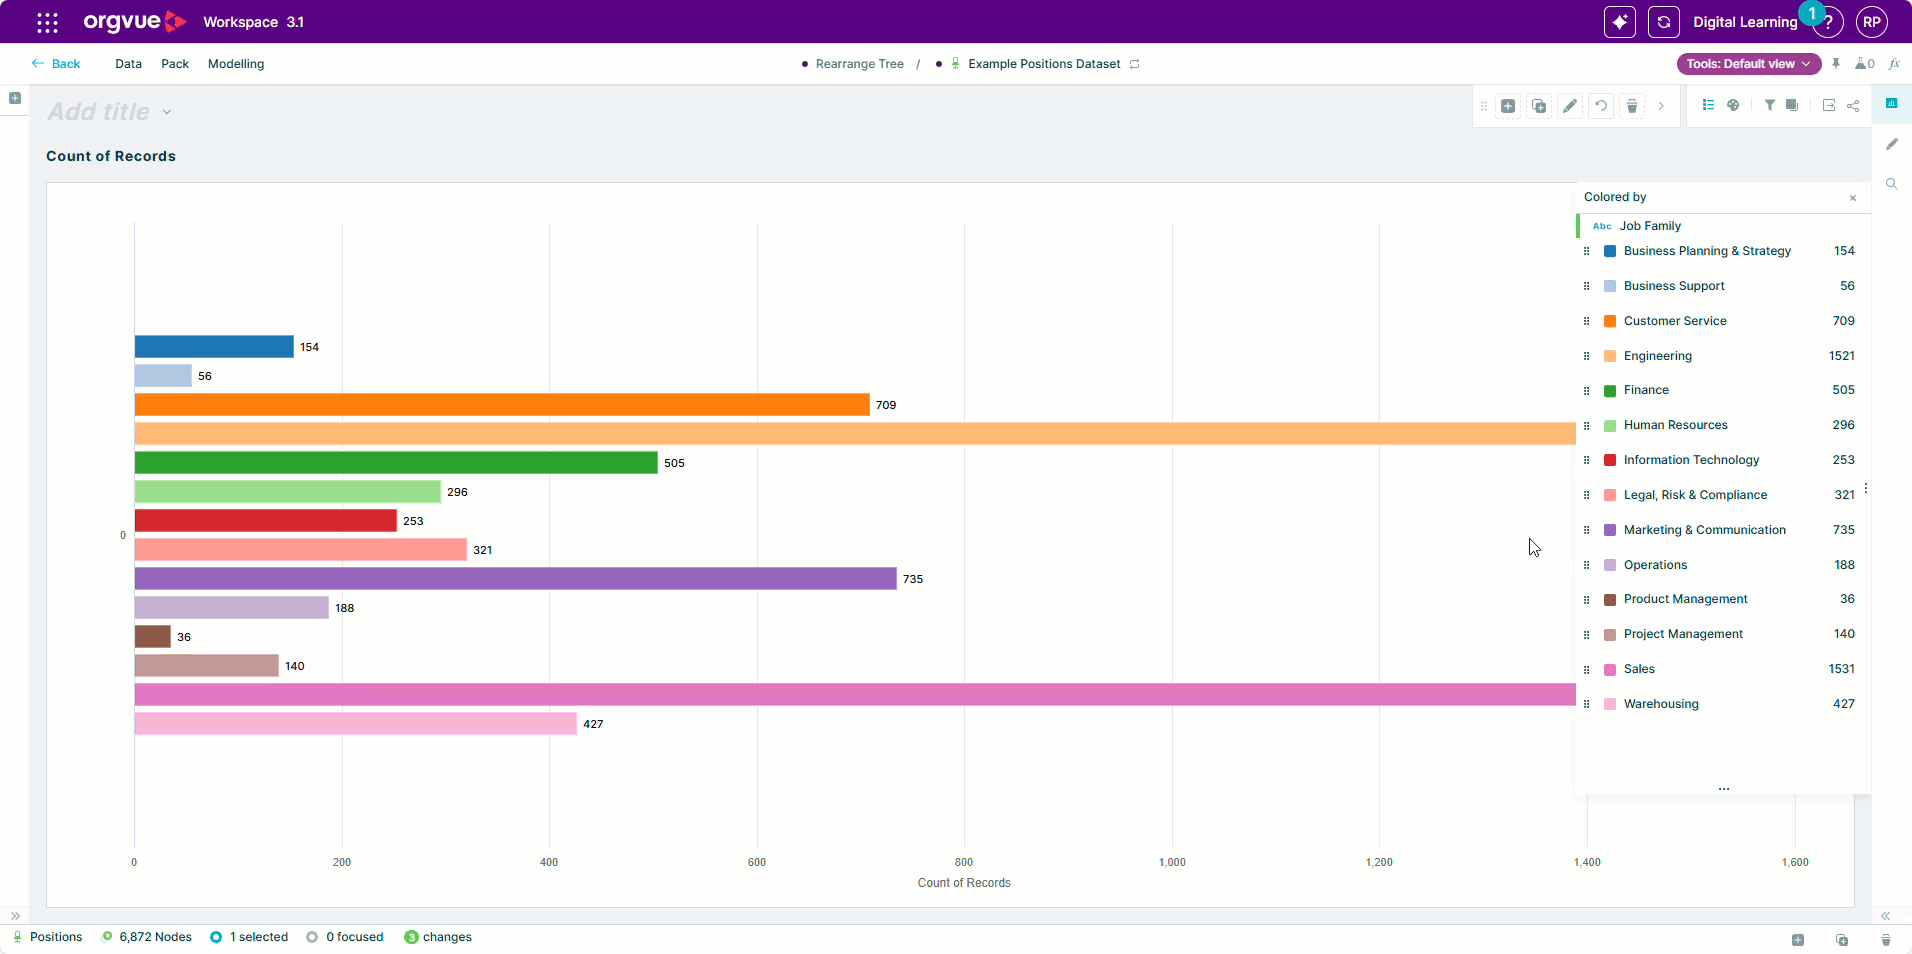Viewport: 1912px width, 954px height.
Task: Click the add node plus icon
Action: [1508, 106]
